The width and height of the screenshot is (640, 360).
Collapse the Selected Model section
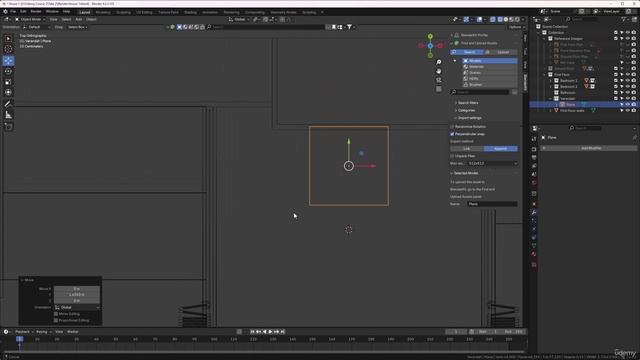tap(465, 173)
